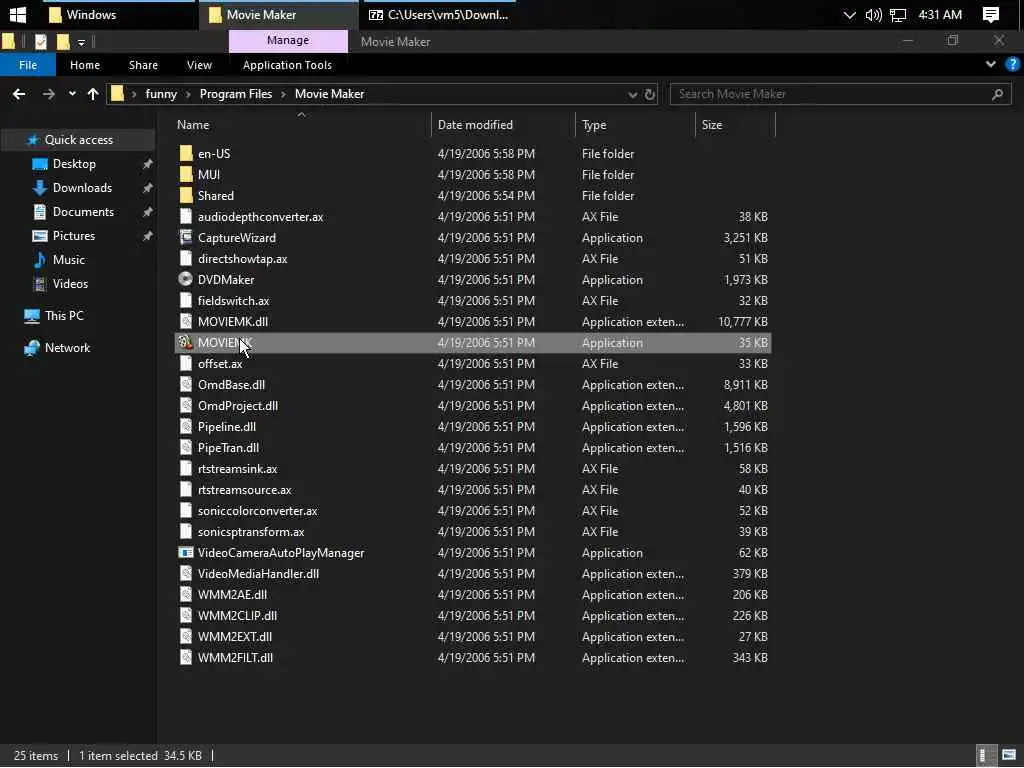The height and width of the screenshot is (768, 1024).
Task: Click the New Folder quick access toolbar icon
Action: (63, 42)
